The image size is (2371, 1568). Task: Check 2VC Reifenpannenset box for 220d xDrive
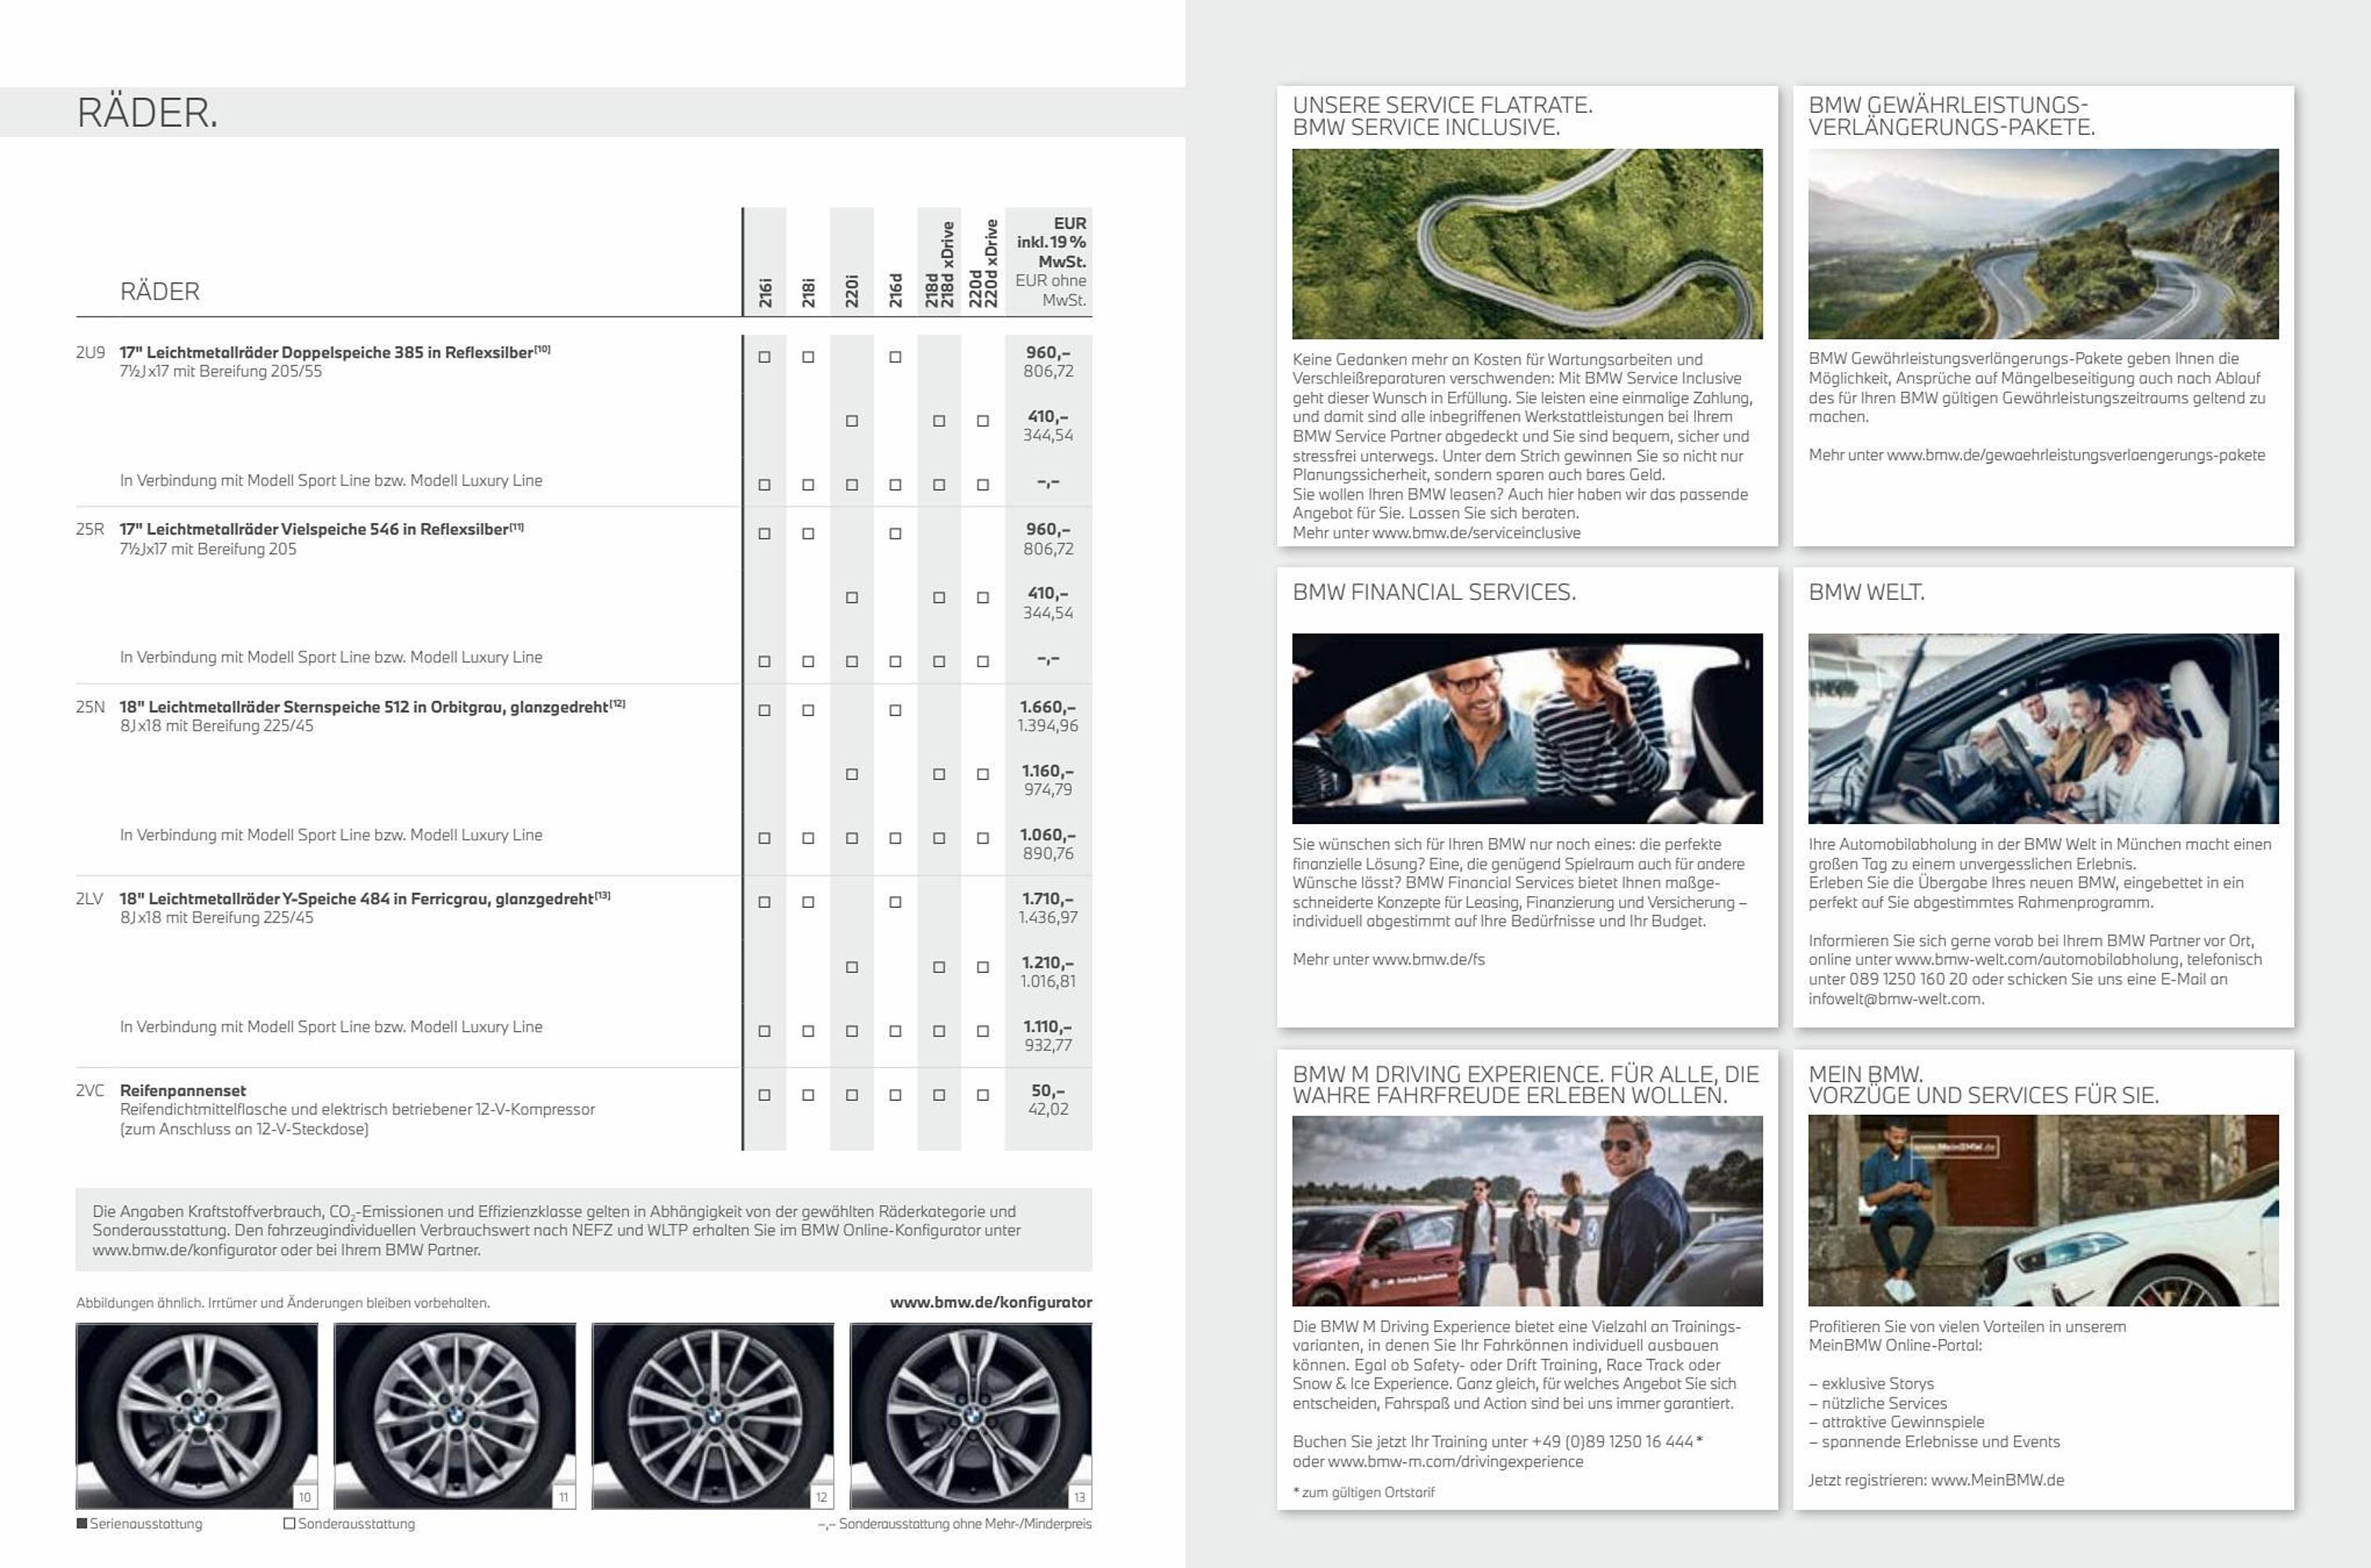[x=983, y=1095]
